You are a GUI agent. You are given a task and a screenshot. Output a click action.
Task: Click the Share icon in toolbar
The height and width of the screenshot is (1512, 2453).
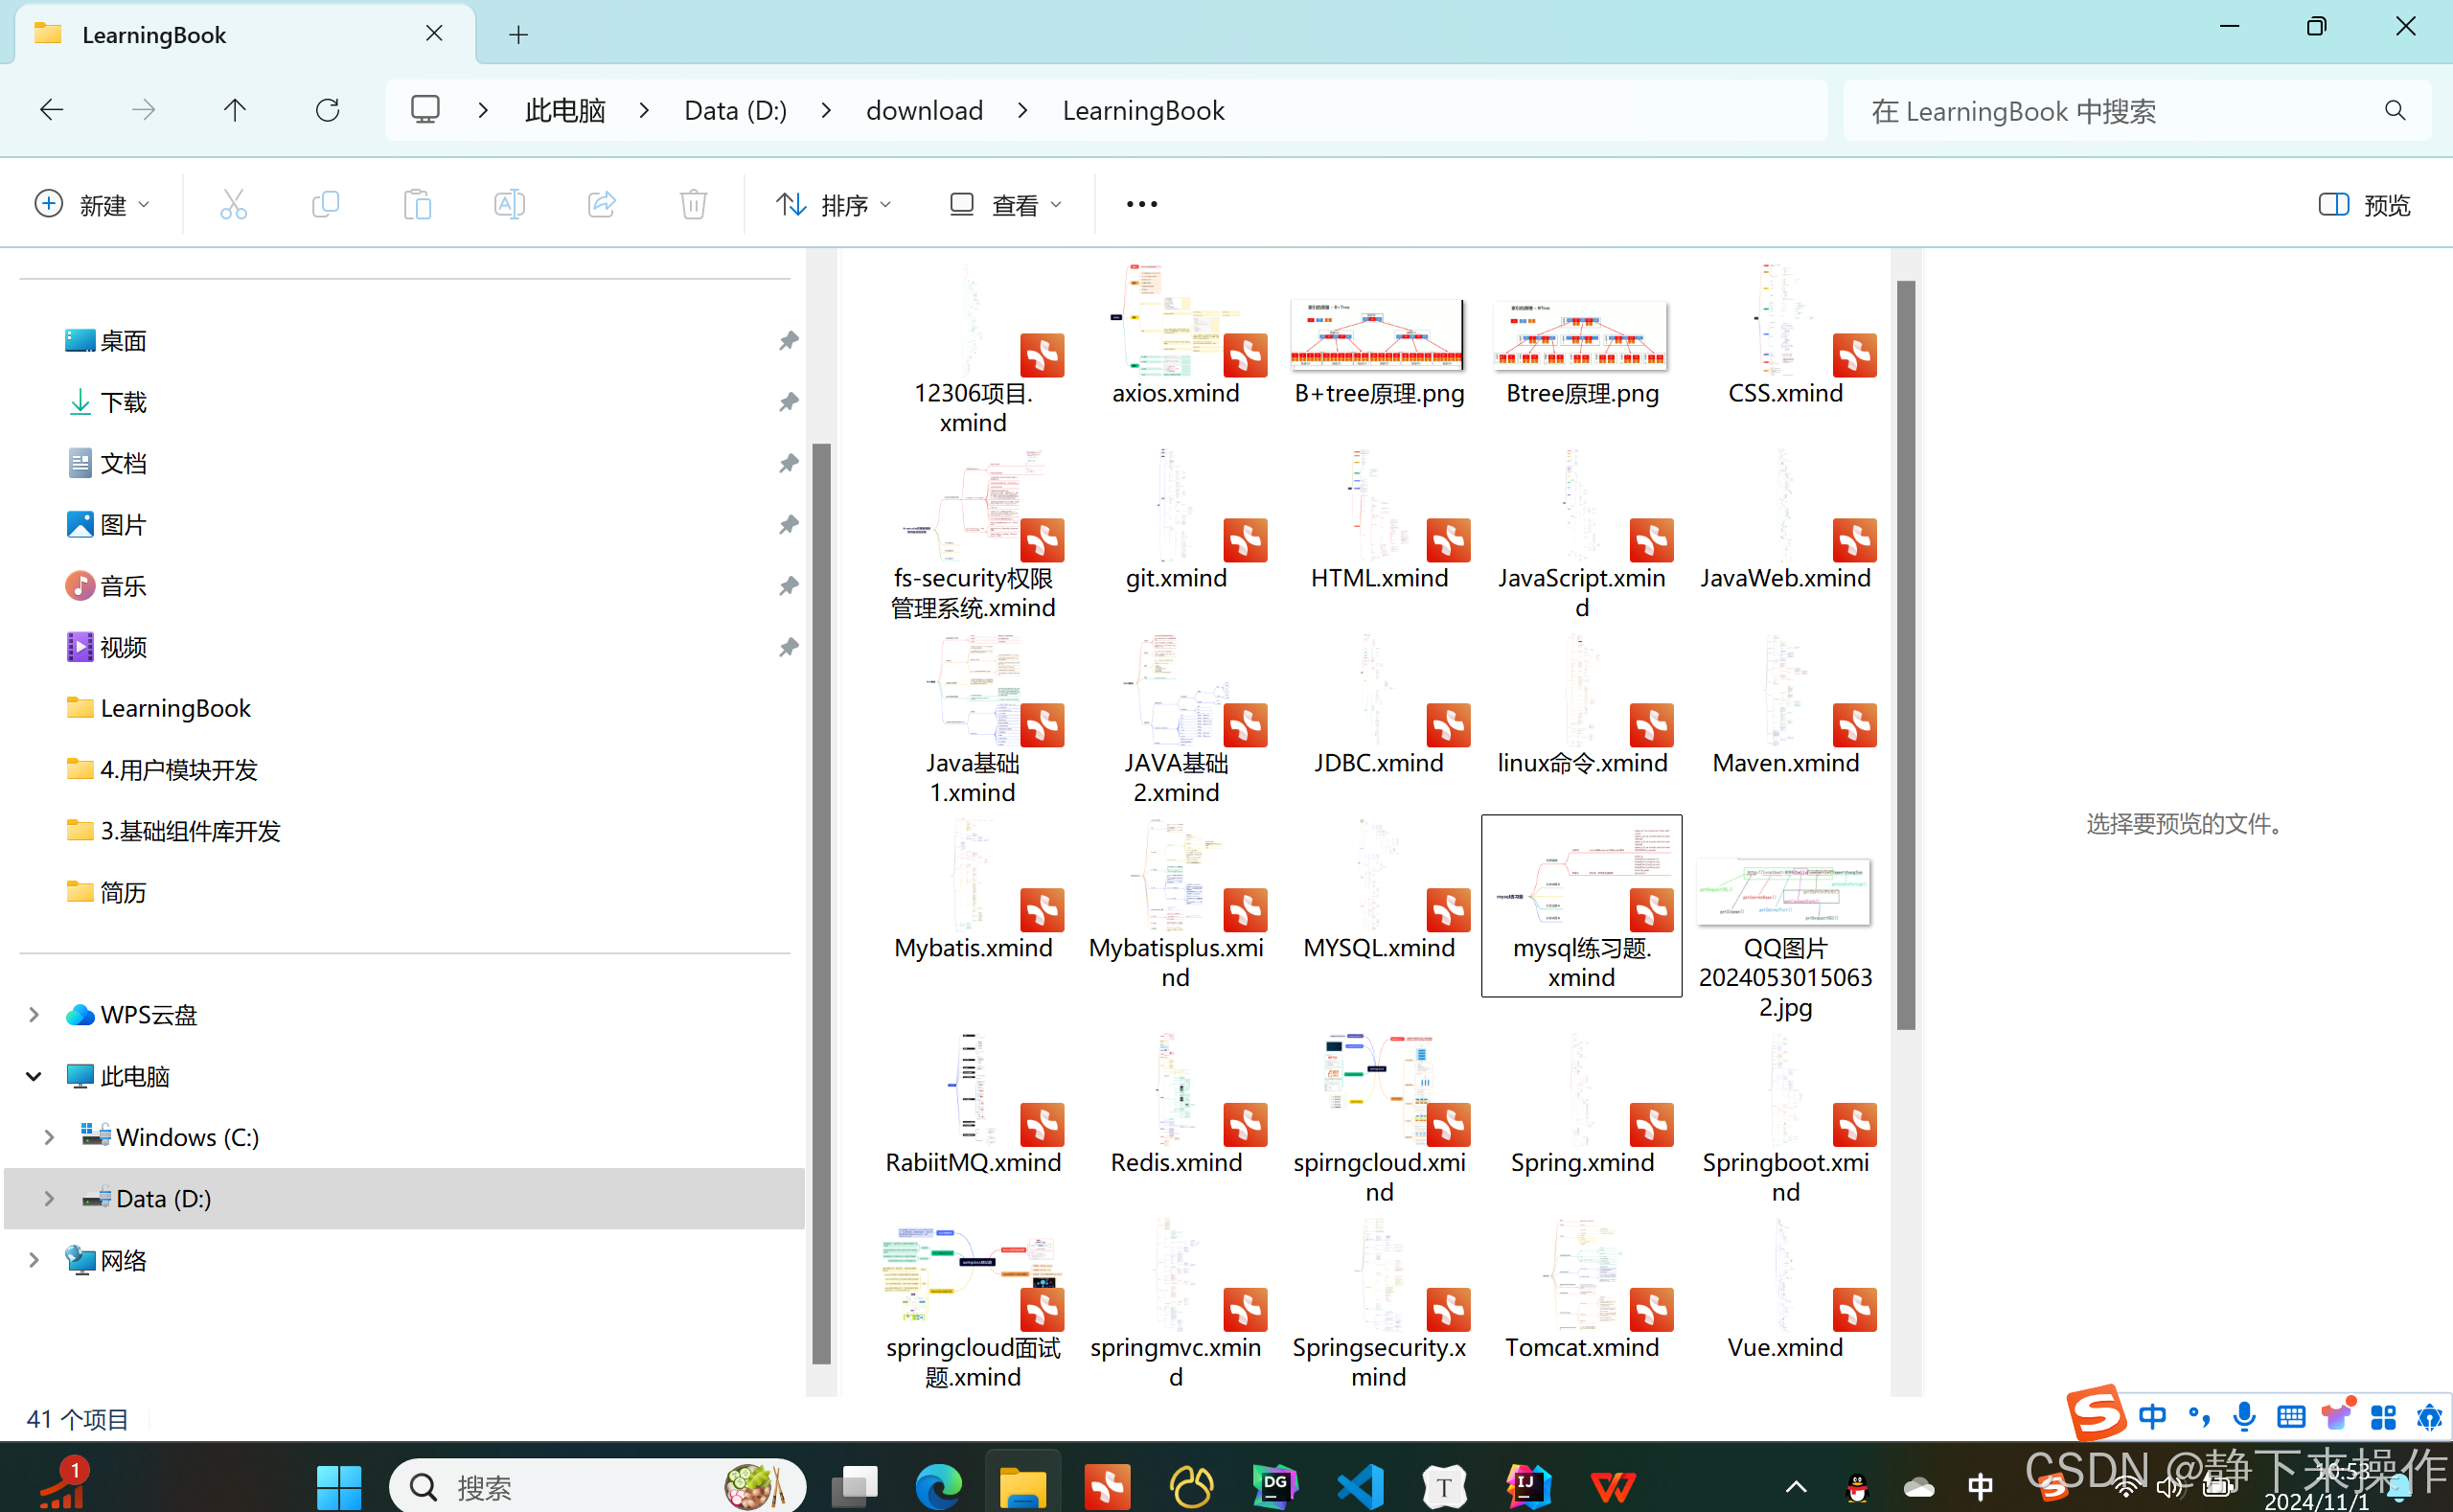[x=601, y=204]
